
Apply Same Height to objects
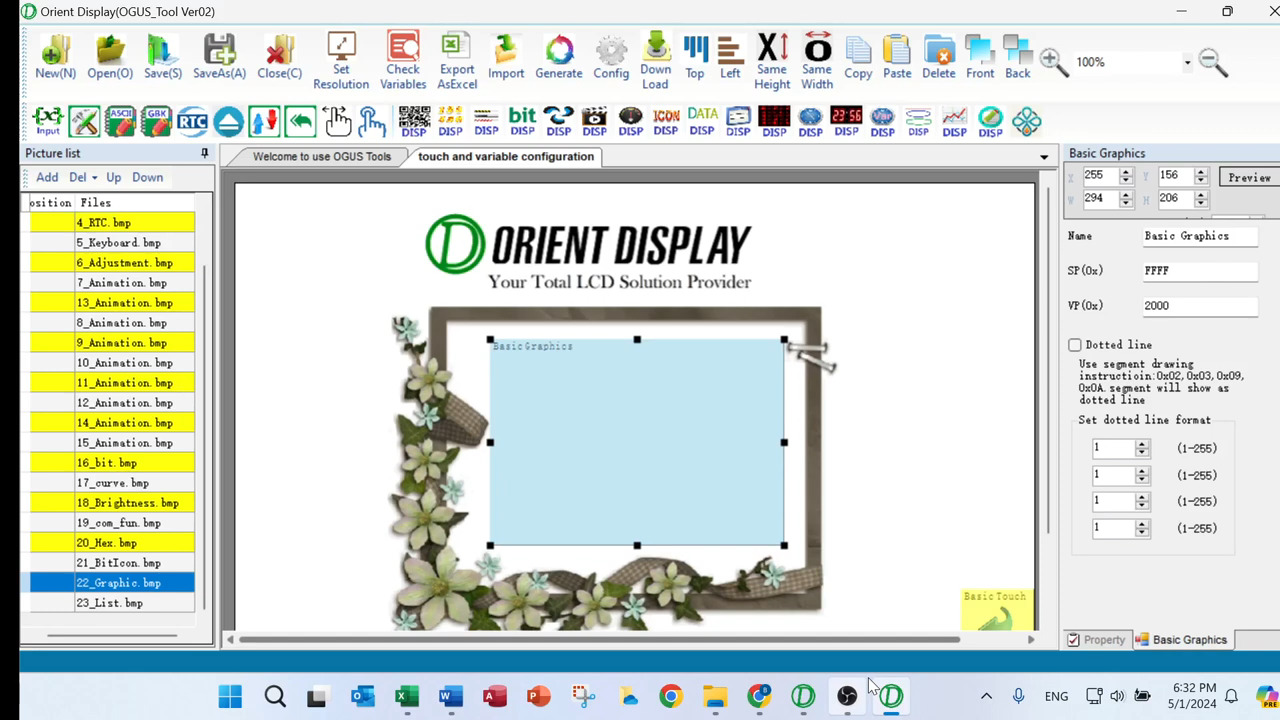coord(772,61)
